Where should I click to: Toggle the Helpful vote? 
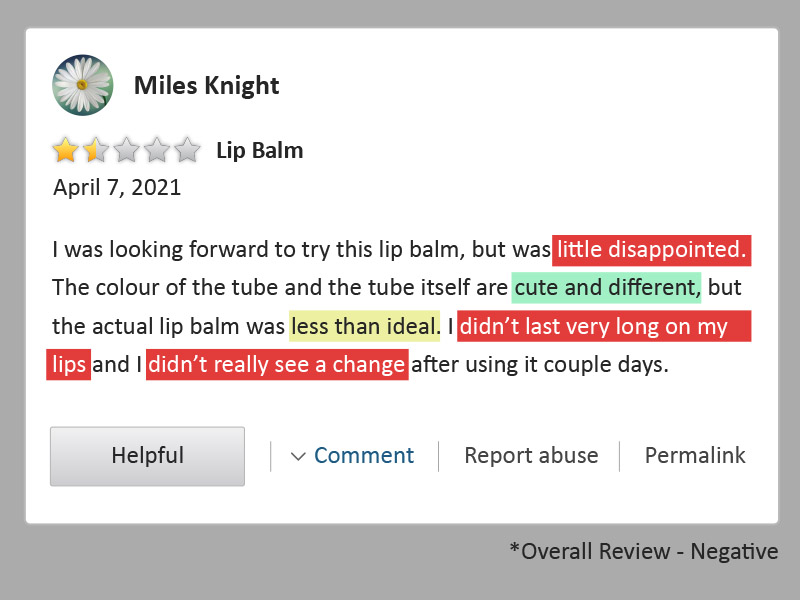(x=147, y=456)
